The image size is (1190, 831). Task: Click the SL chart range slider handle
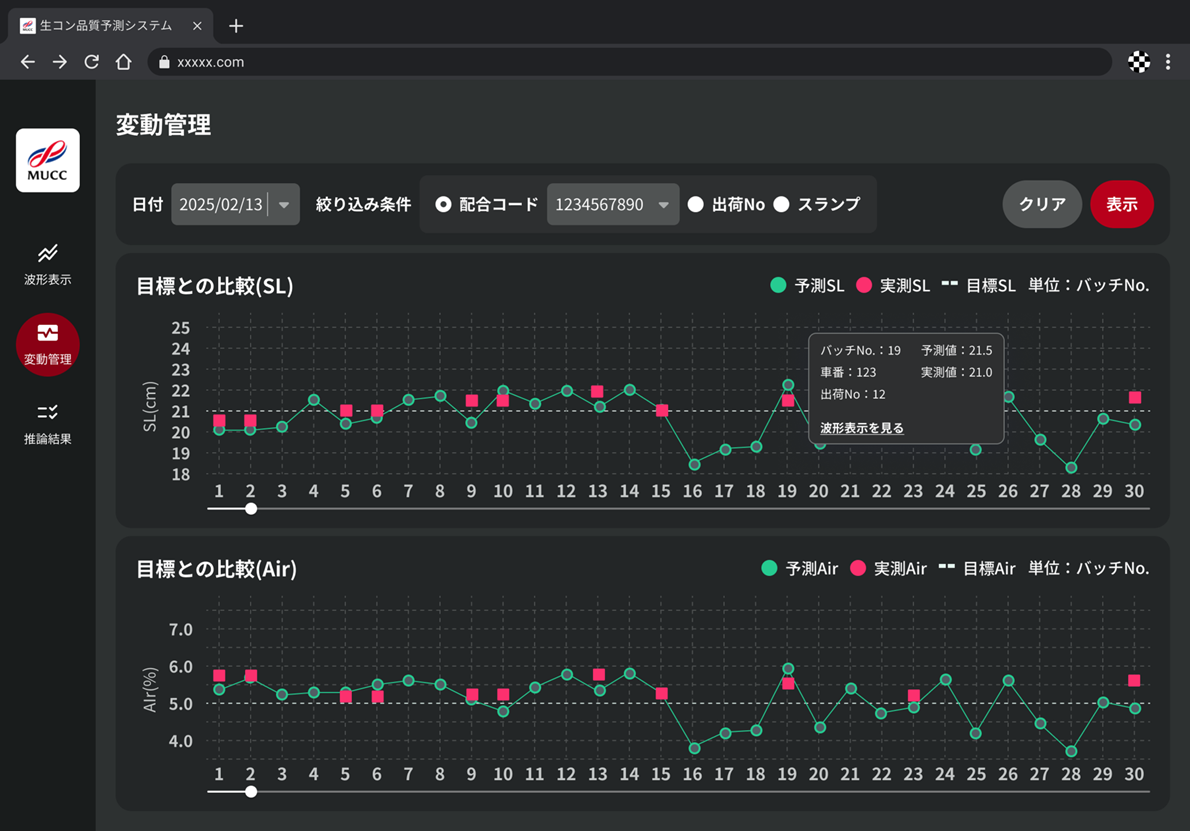[x=251, y=509]
